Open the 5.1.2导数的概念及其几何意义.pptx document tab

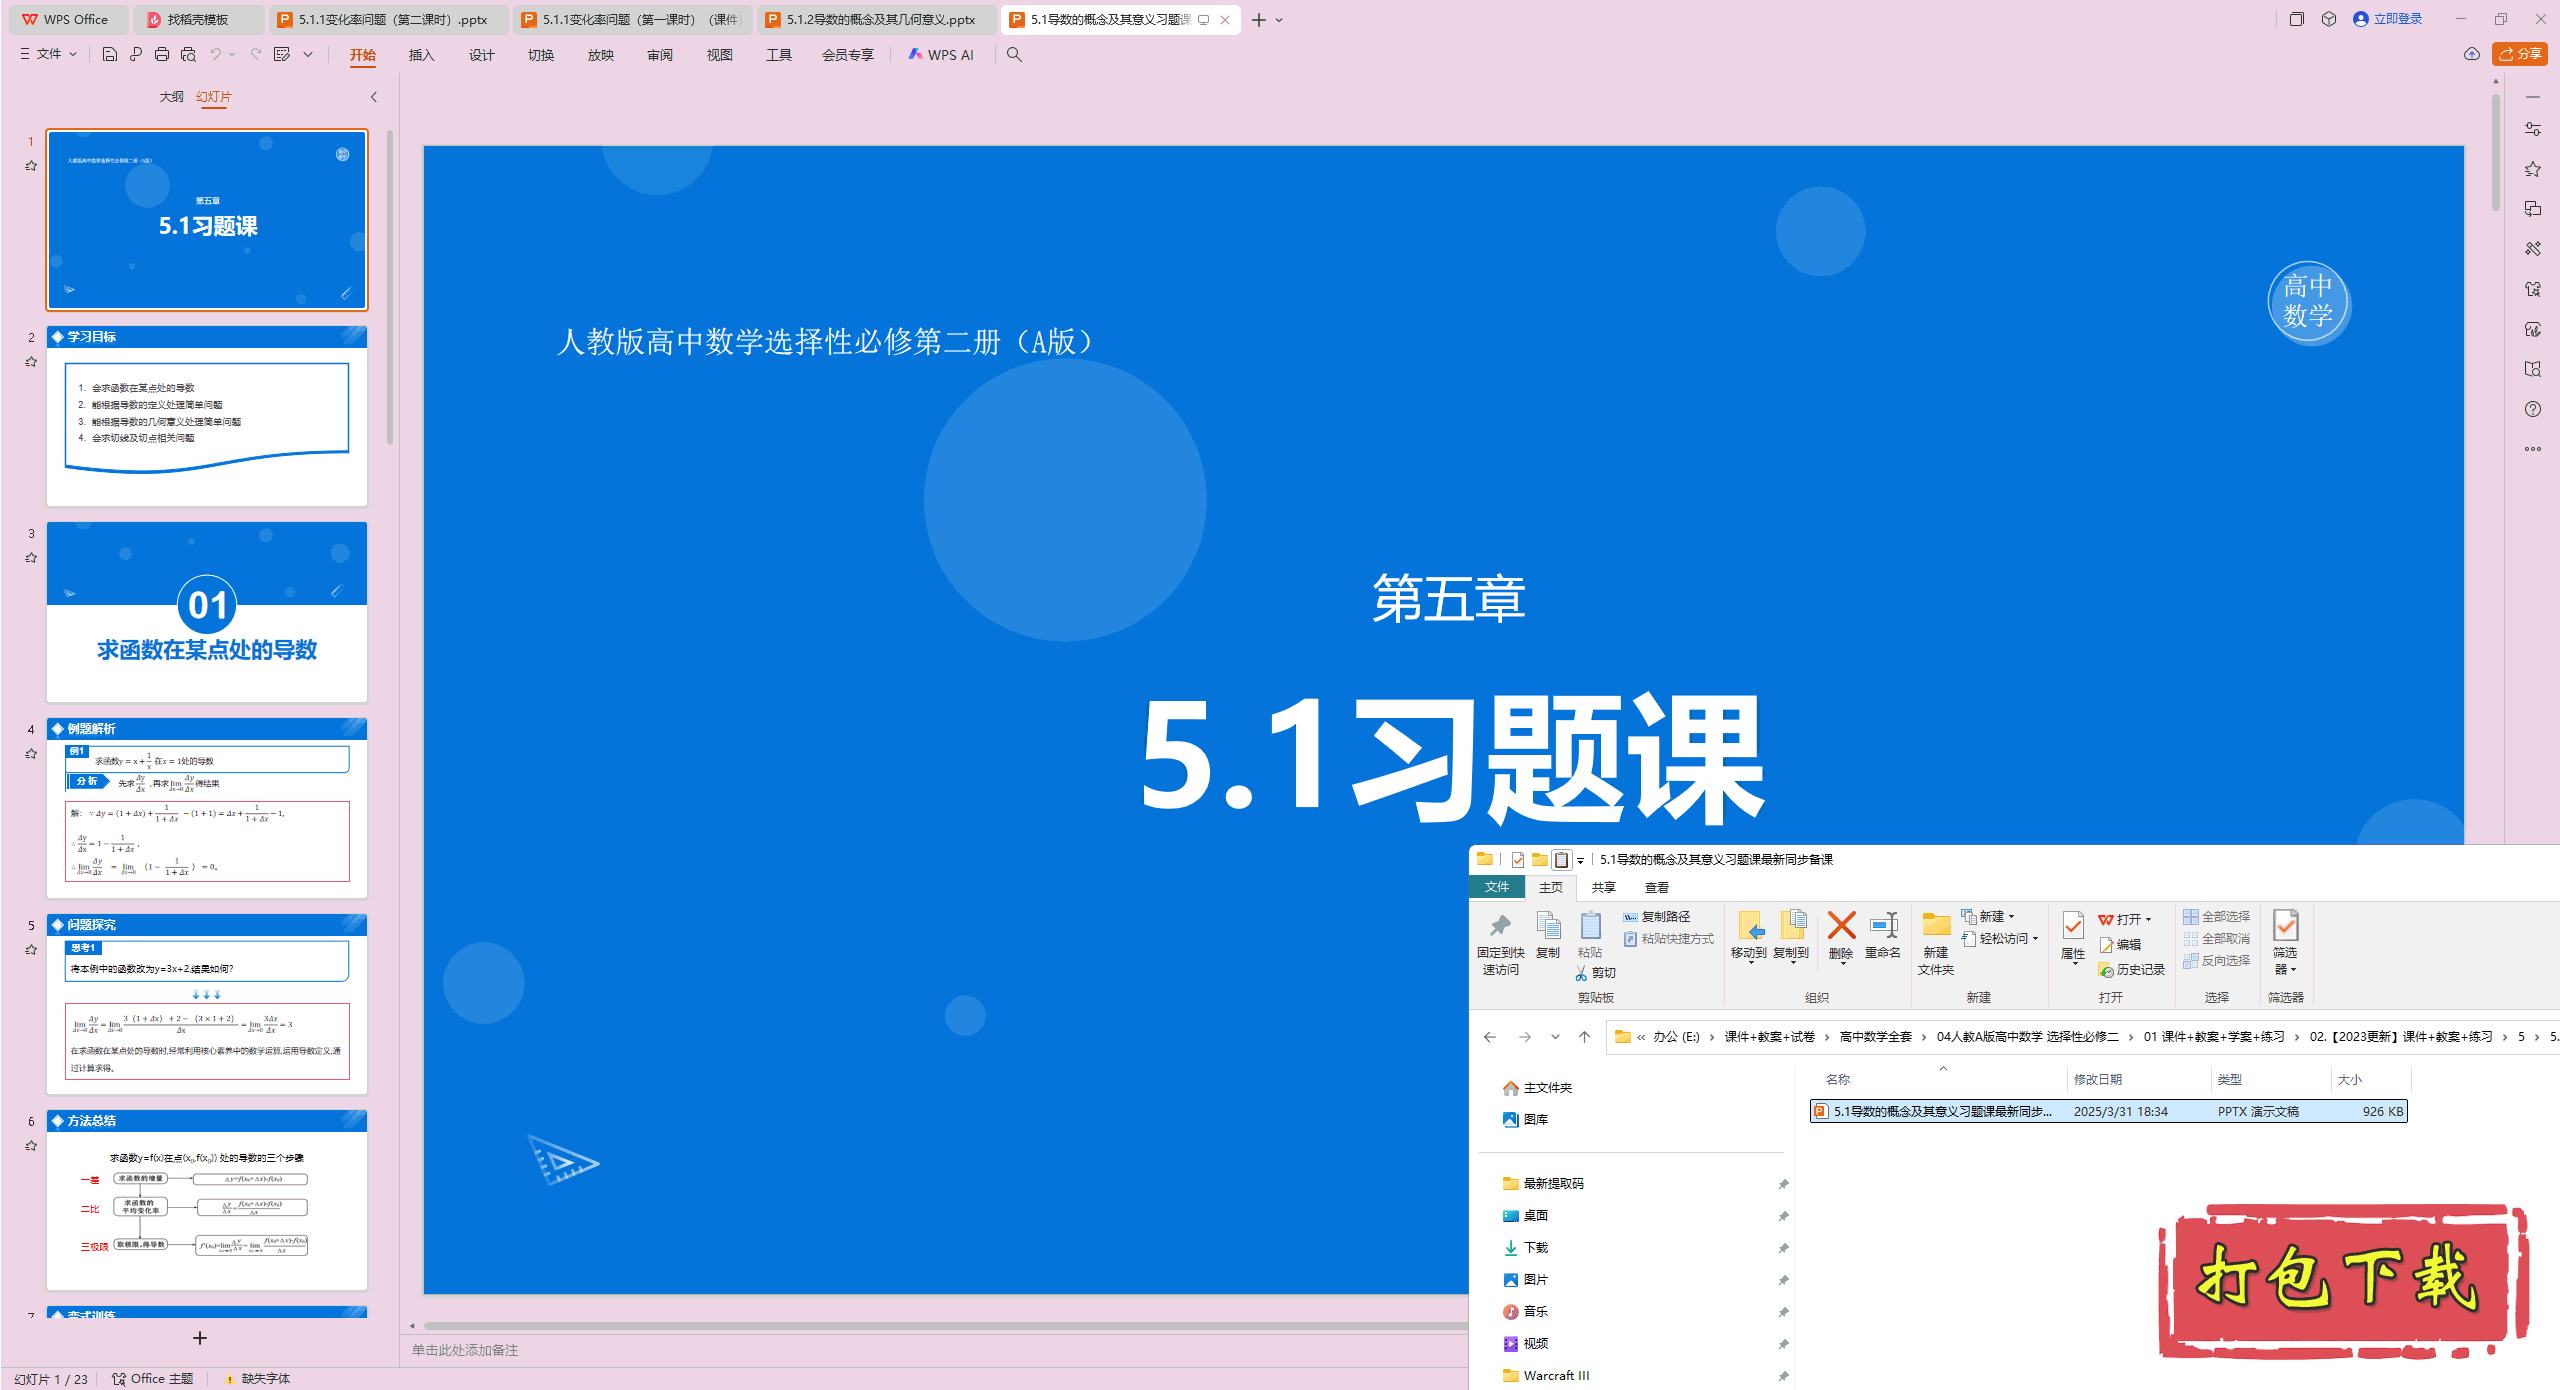pos(877,20)
